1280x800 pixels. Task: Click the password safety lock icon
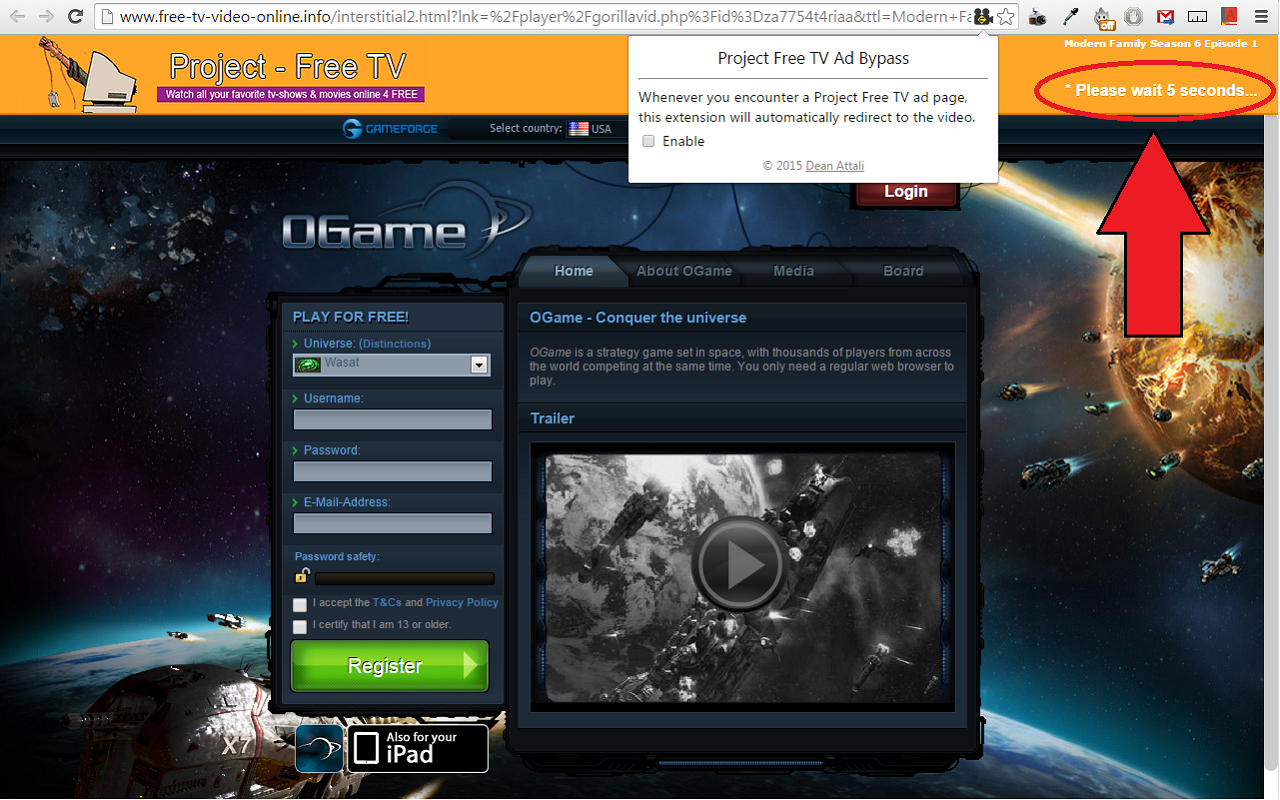click(x=301, y=575)
